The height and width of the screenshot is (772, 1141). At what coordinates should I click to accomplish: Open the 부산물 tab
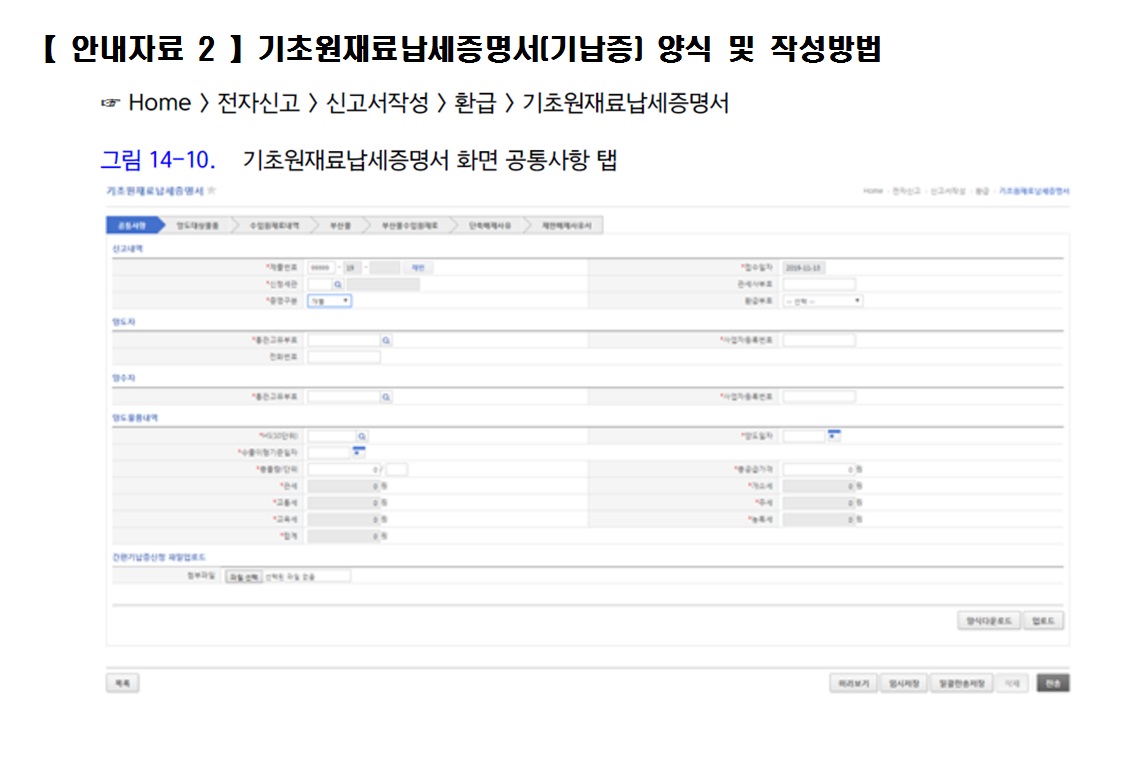pos(340,226)
